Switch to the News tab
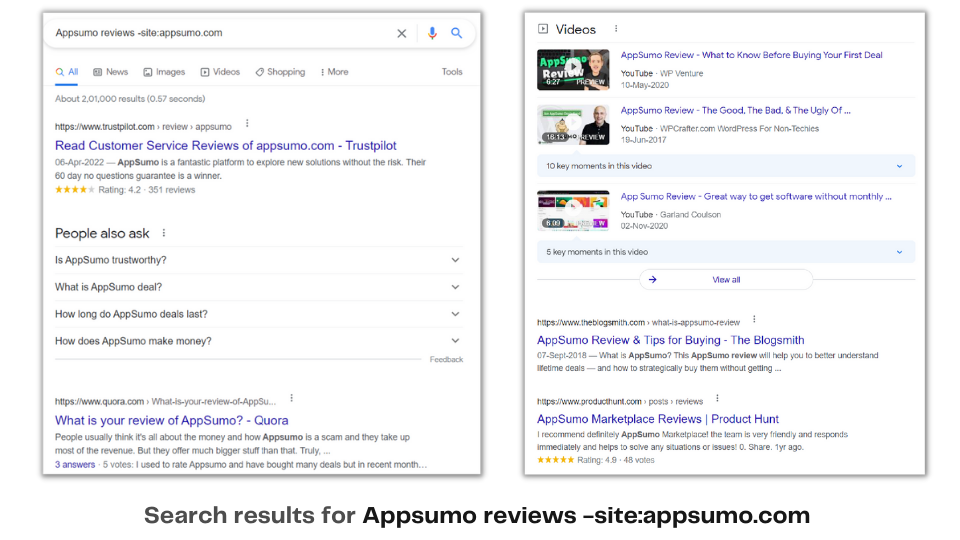The height and width of the screenshot is (540, 960). point(111,72)
